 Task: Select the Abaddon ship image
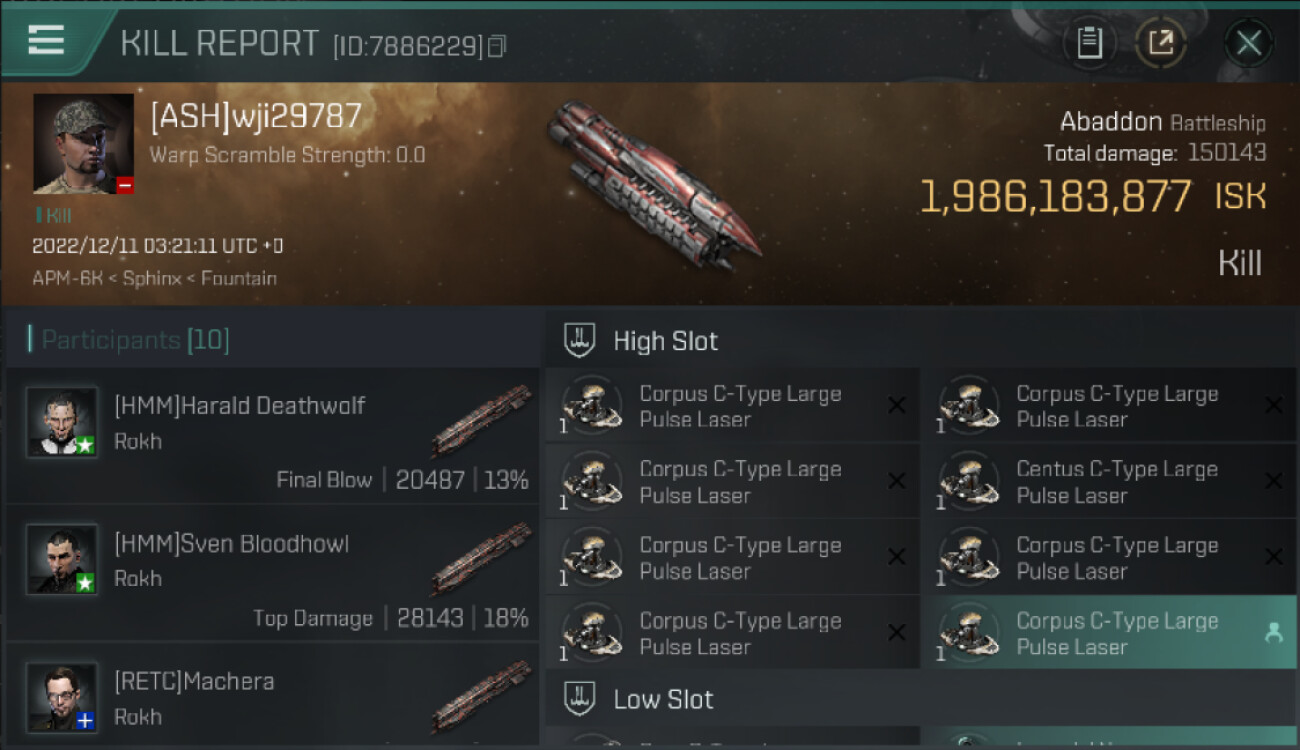coord(650,183)
